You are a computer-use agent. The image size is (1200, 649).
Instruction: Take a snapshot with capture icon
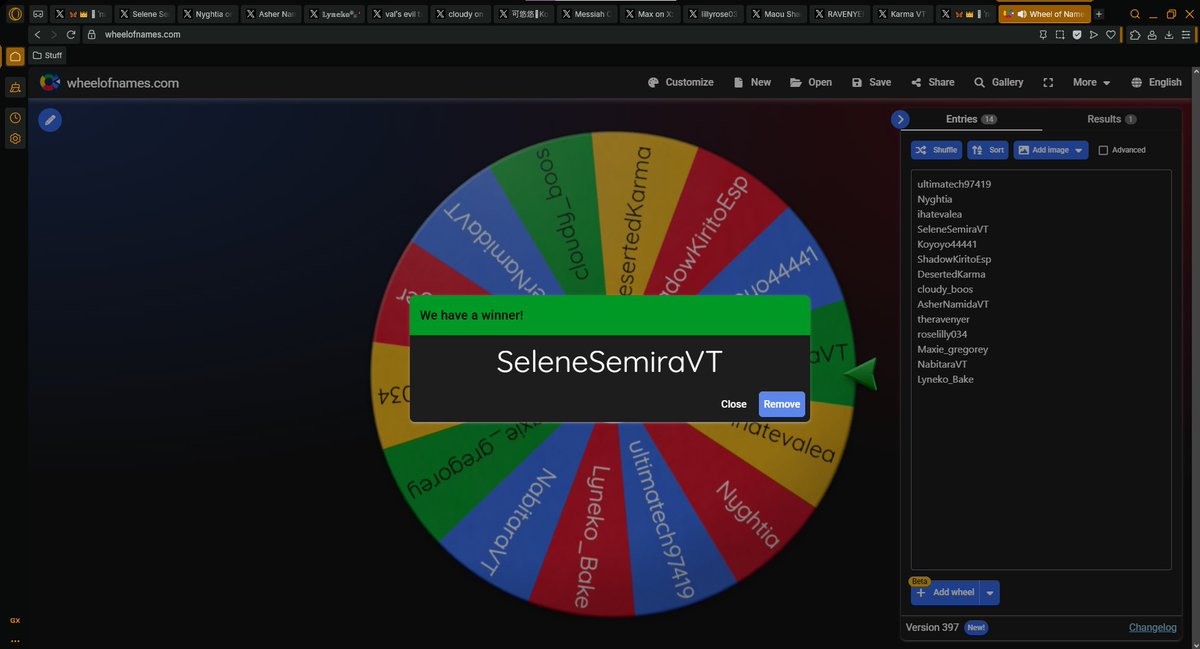pyautogui.click(x=1060, y=34)
